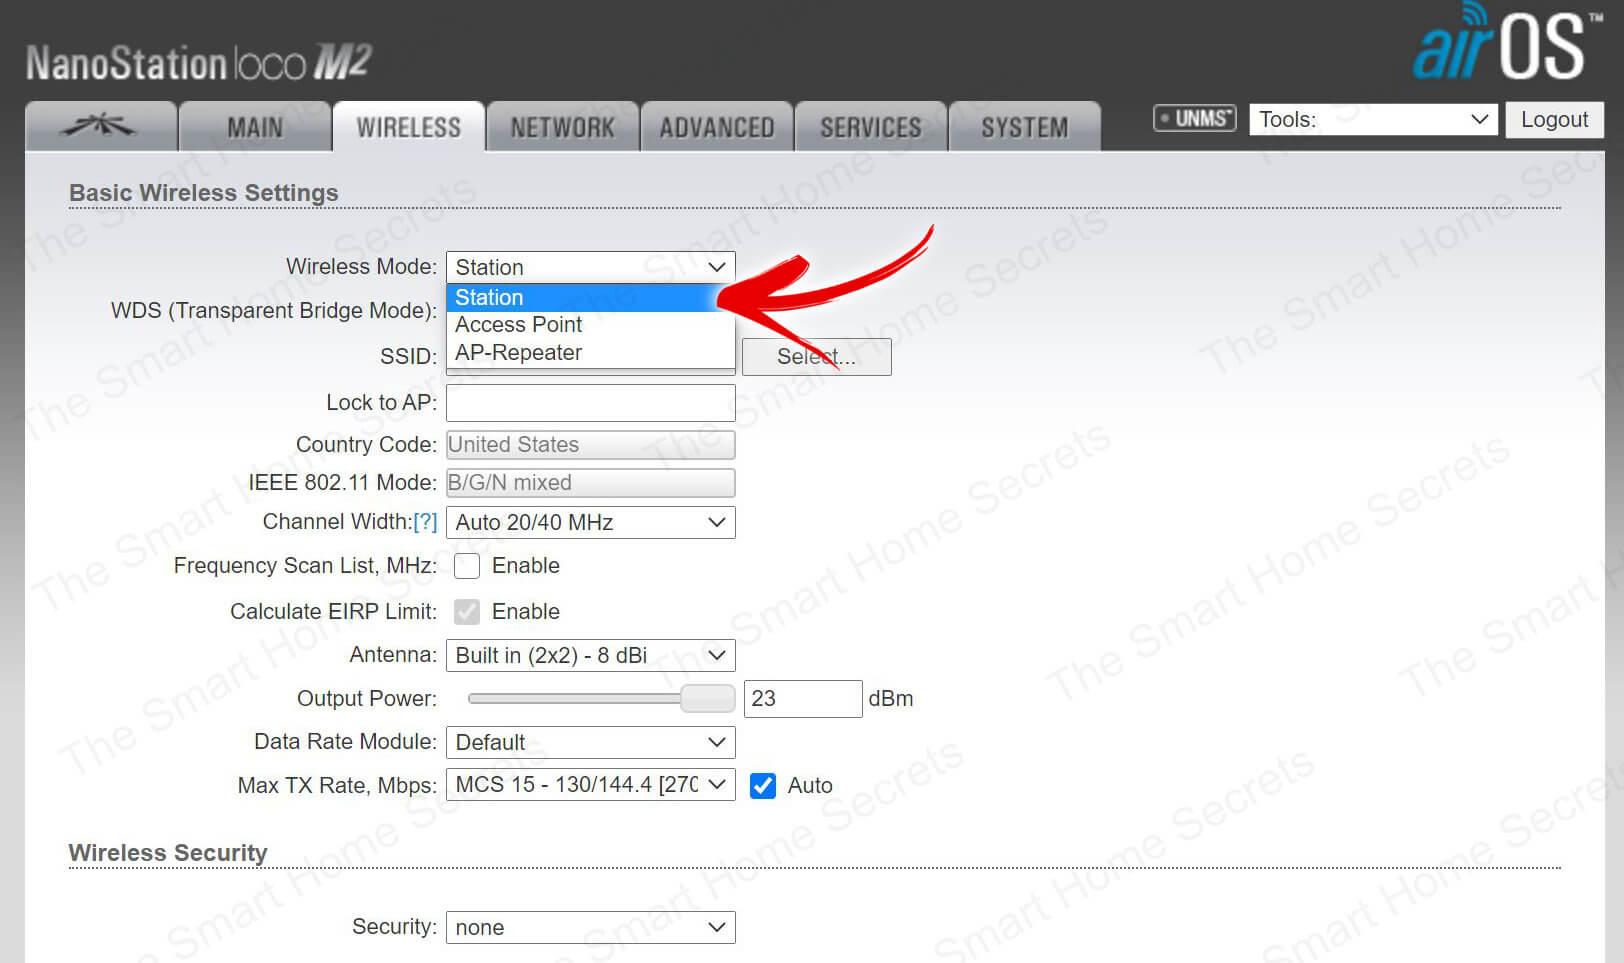This screenshot has height=963, width=1624.
Task: Open Channel Width help [?] link
Action: [x=425, y=522]
